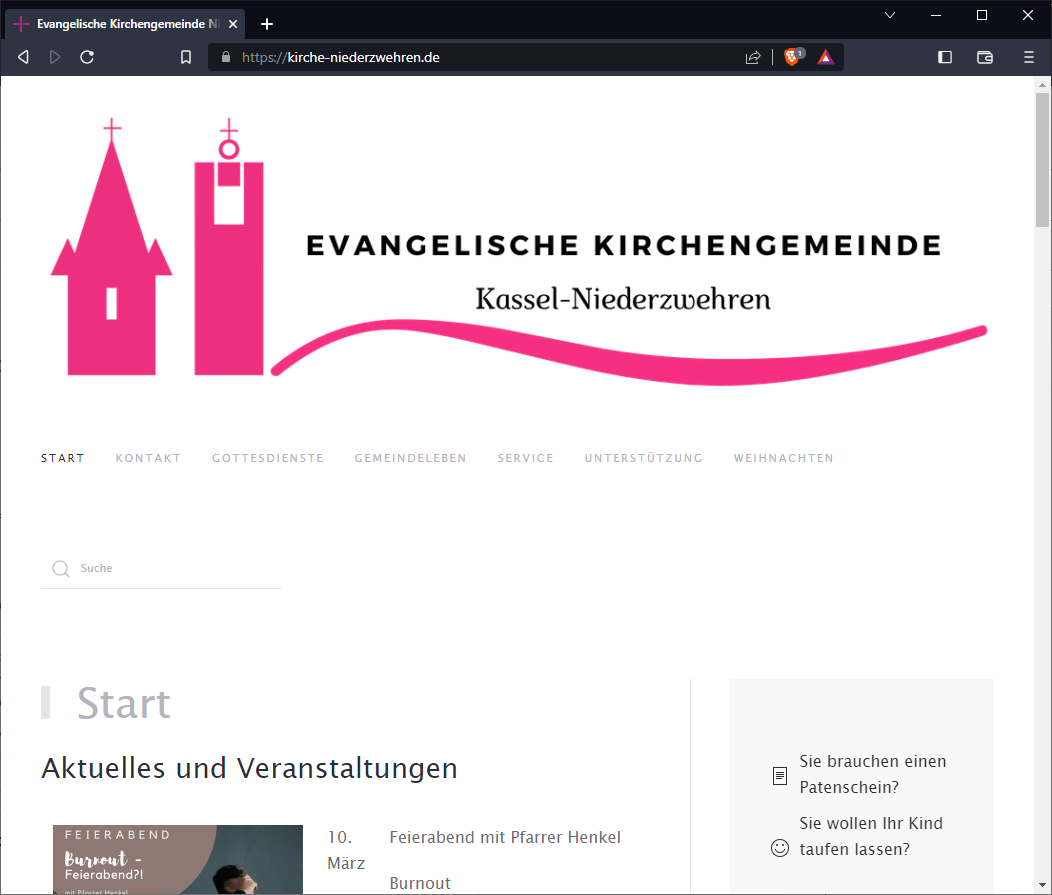Click the Brave Rewards triangle icon

point(826,56)
